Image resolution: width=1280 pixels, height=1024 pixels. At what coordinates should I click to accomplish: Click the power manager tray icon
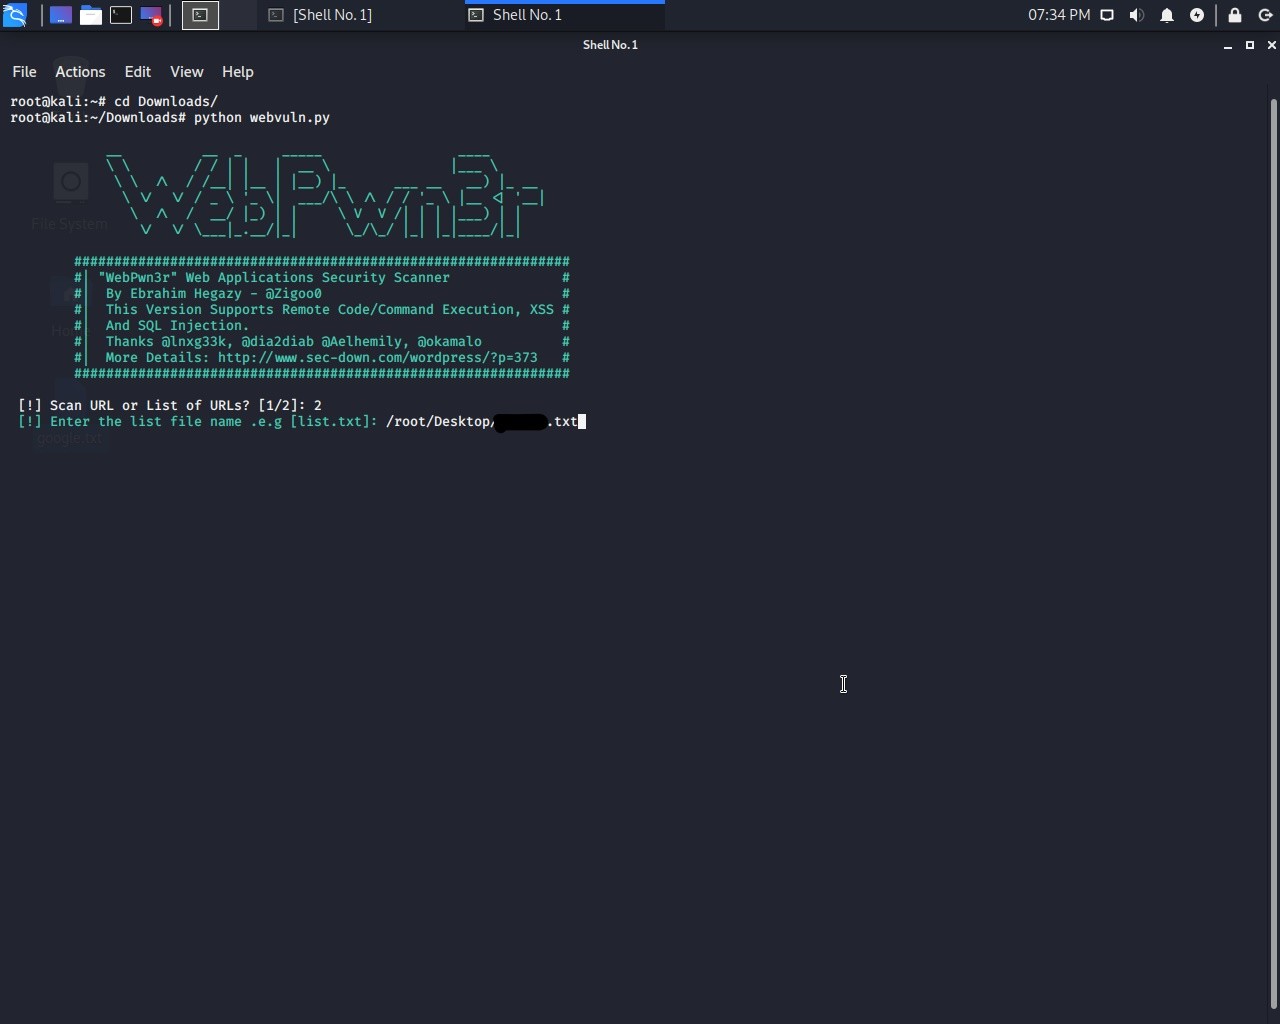coord(1197,15)
